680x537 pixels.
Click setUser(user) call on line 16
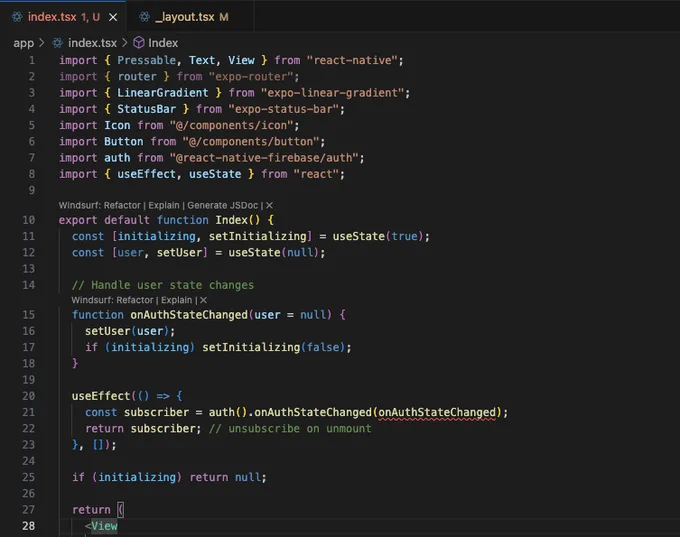(x=127, y=331)
